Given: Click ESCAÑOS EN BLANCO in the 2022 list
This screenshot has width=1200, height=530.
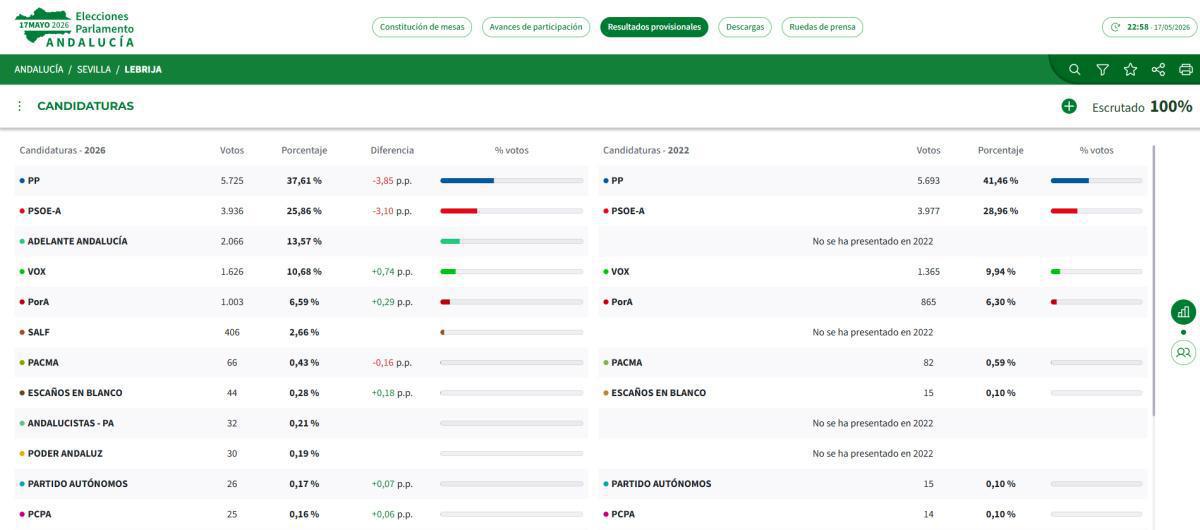Looking at the screenshot, I should (x=659, y=393).
